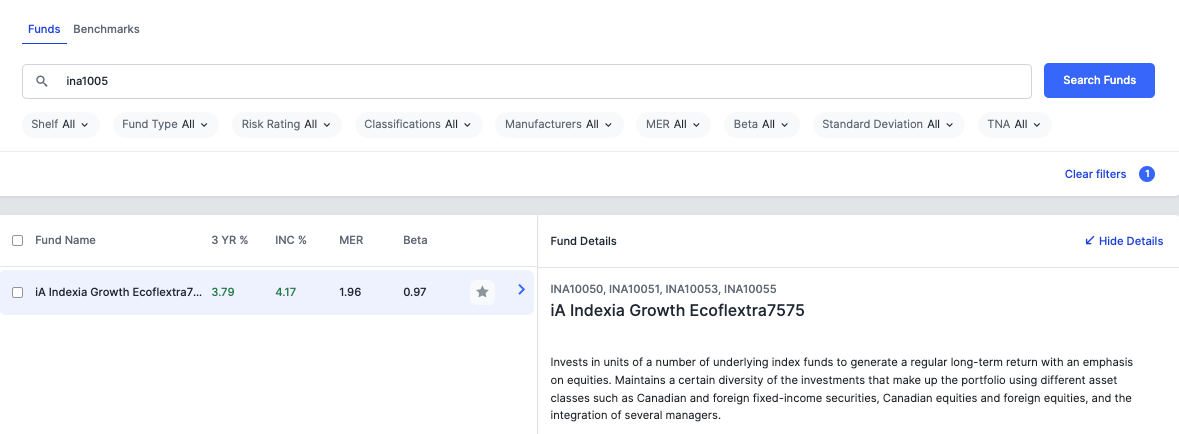1179x434 pixels.
Task: Click the 0.97 Beta value
Action: pos(415,293)
